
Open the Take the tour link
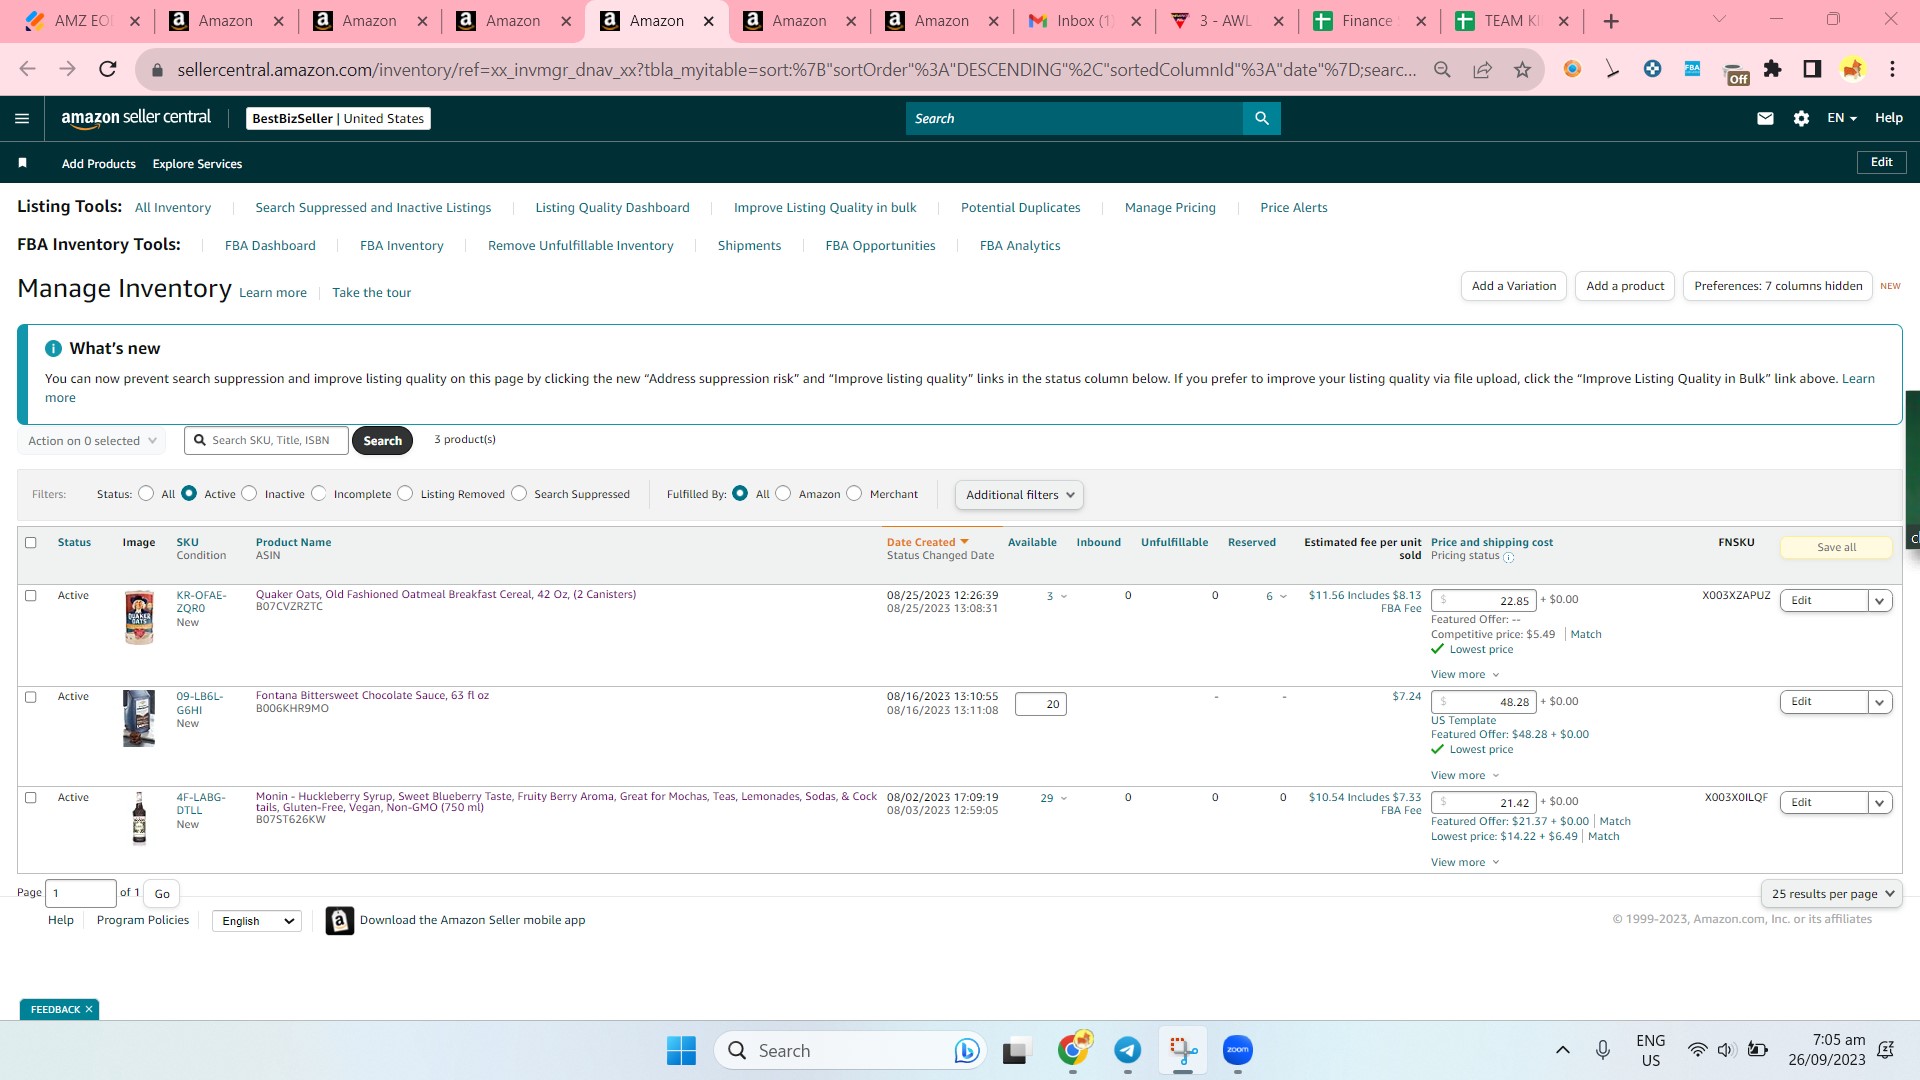pyautogui.click(x=372, y=293)
